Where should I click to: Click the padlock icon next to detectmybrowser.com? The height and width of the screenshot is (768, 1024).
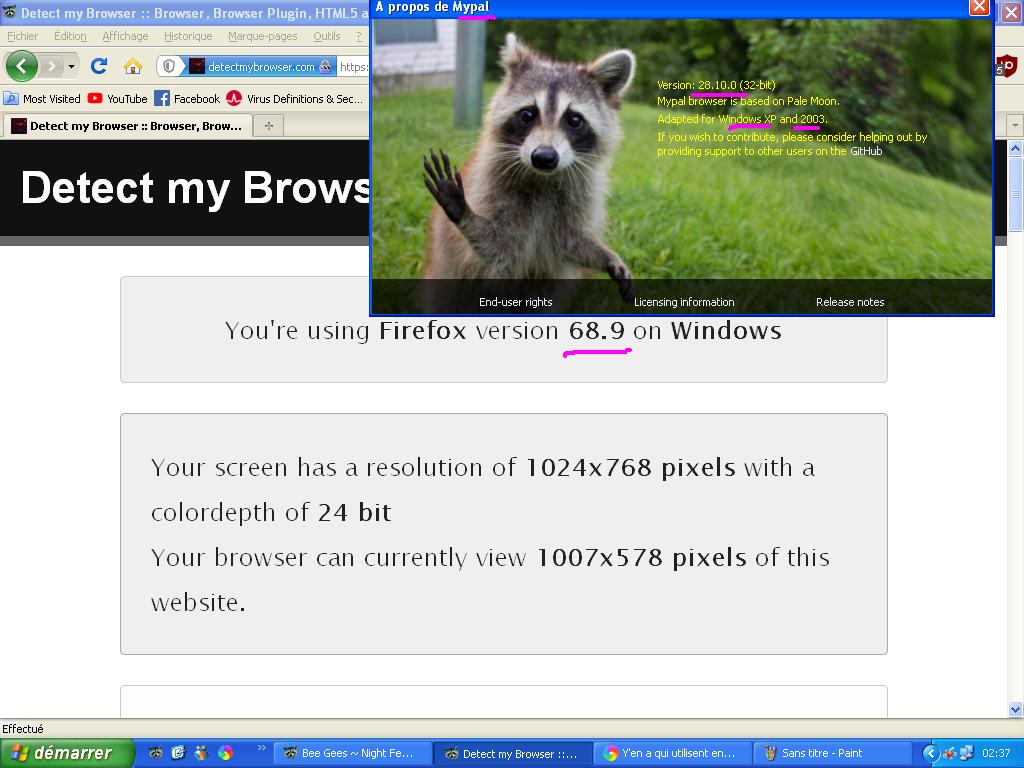pyautogui.click(x=325, y=66)
